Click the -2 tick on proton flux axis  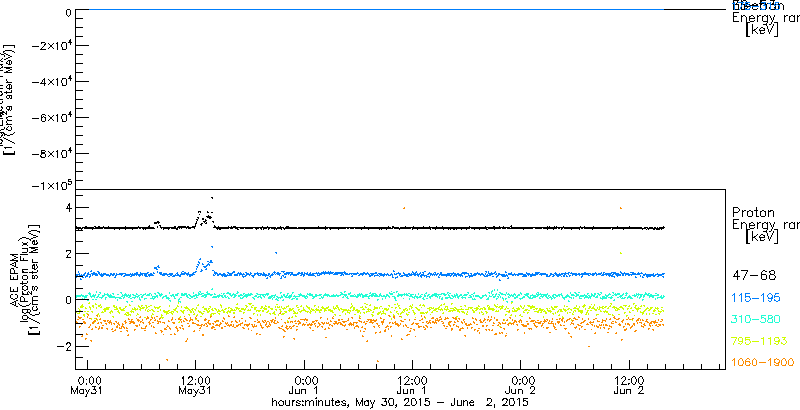coord(63,346)
